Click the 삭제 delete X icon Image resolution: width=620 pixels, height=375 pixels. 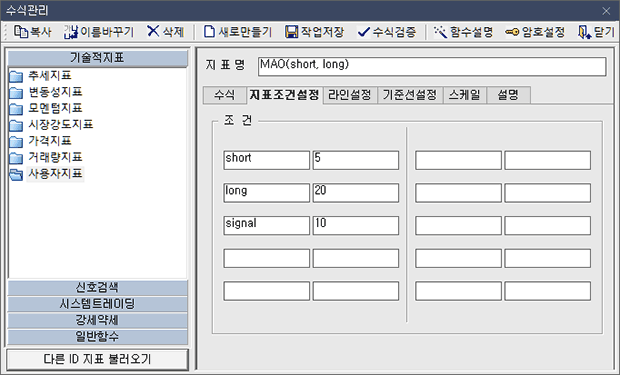(153, 31)
